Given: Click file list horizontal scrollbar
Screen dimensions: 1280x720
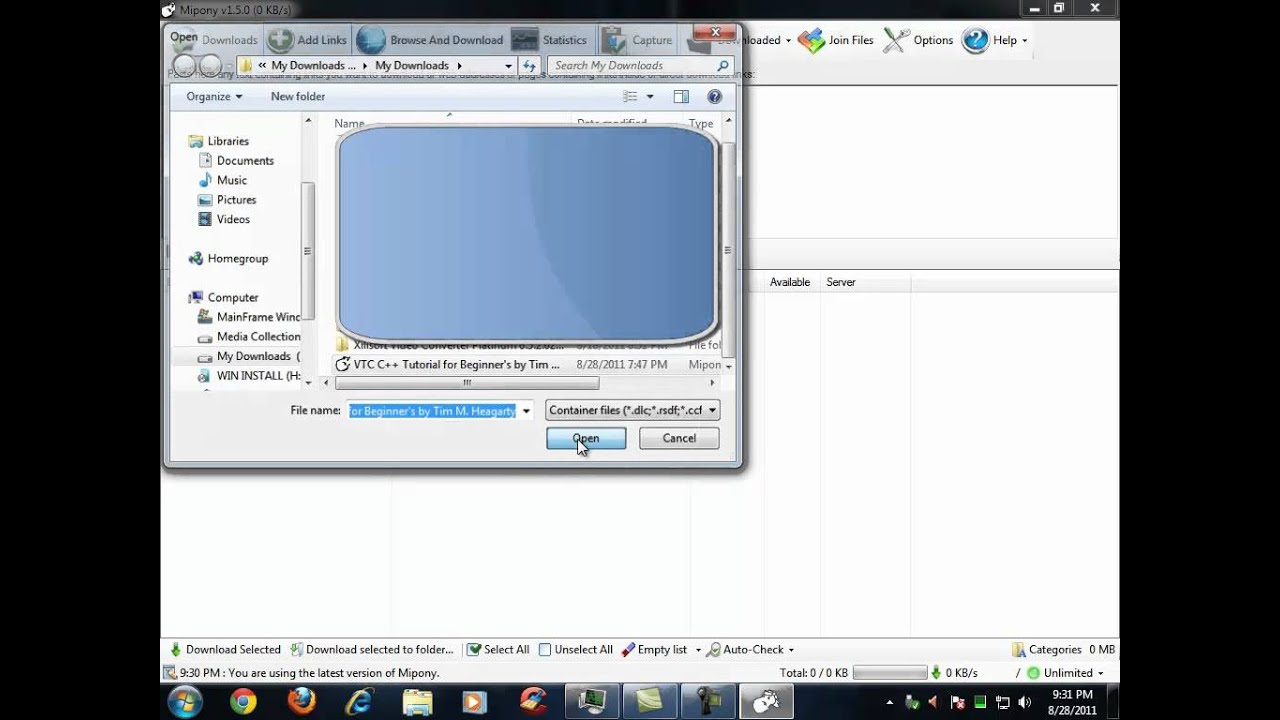Looking at the screenshot, I should tap(467, 383).
